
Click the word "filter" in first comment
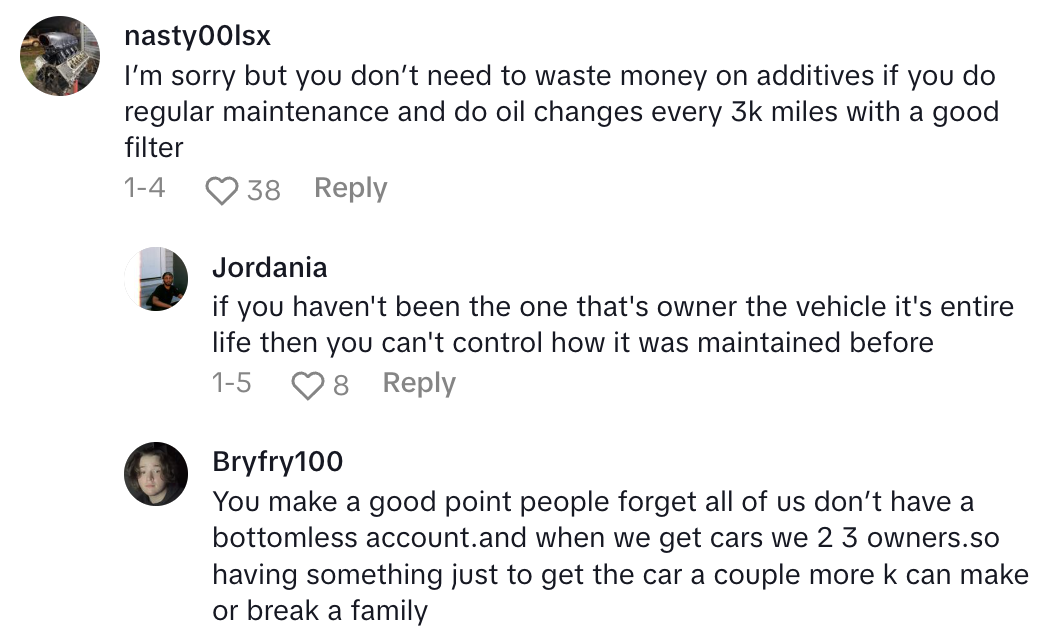click(154, 148)
